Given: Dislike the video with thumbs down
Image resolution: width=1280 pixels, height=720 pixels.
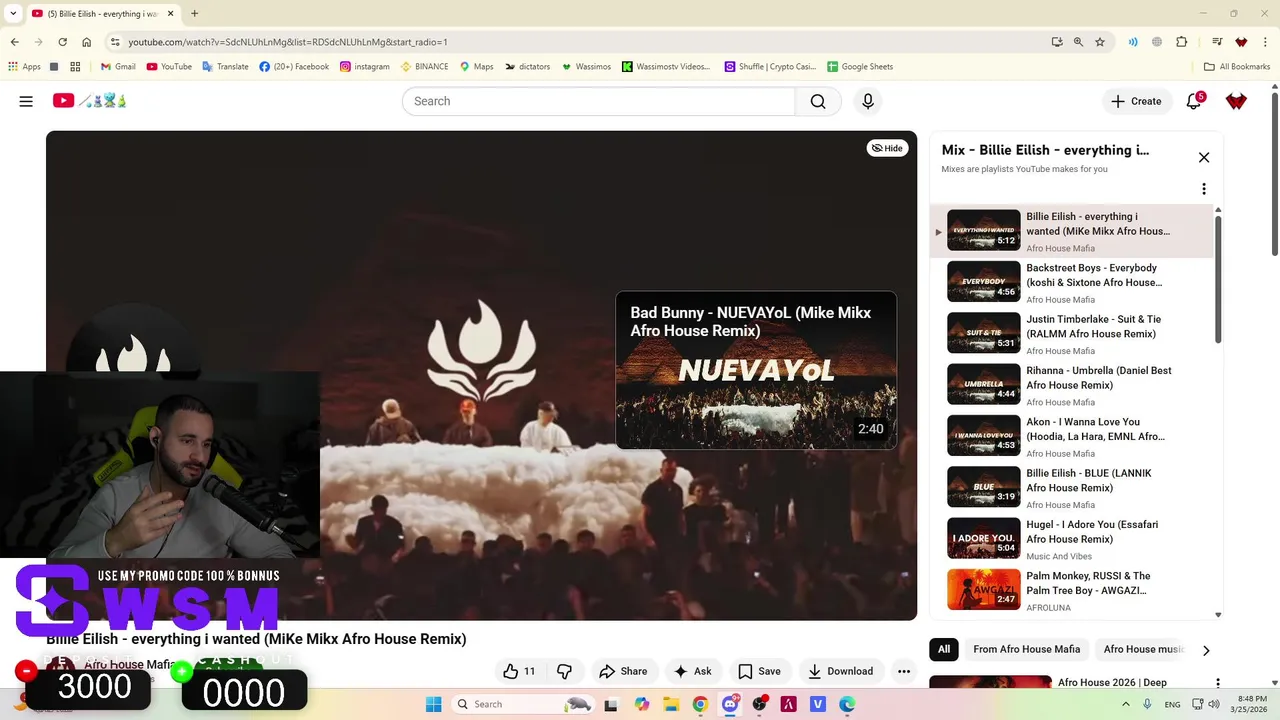Looking at the screenshot, I should click(564, 671).
